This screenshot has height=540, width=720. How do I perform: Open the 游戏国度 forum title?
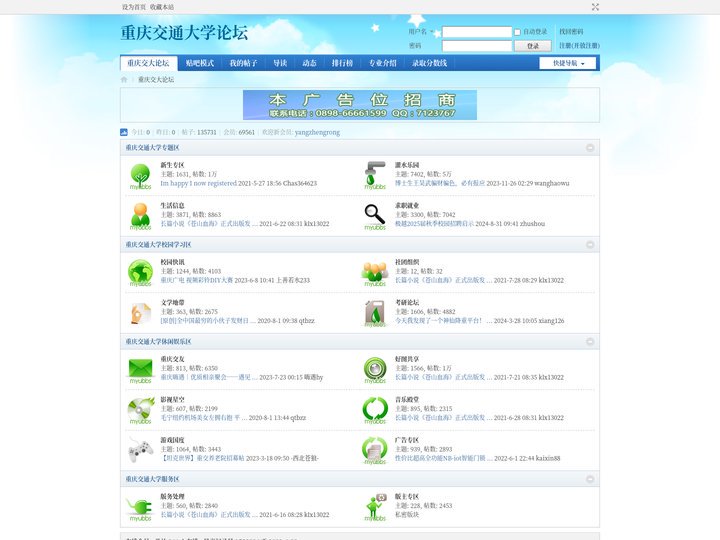pos(172,440)
